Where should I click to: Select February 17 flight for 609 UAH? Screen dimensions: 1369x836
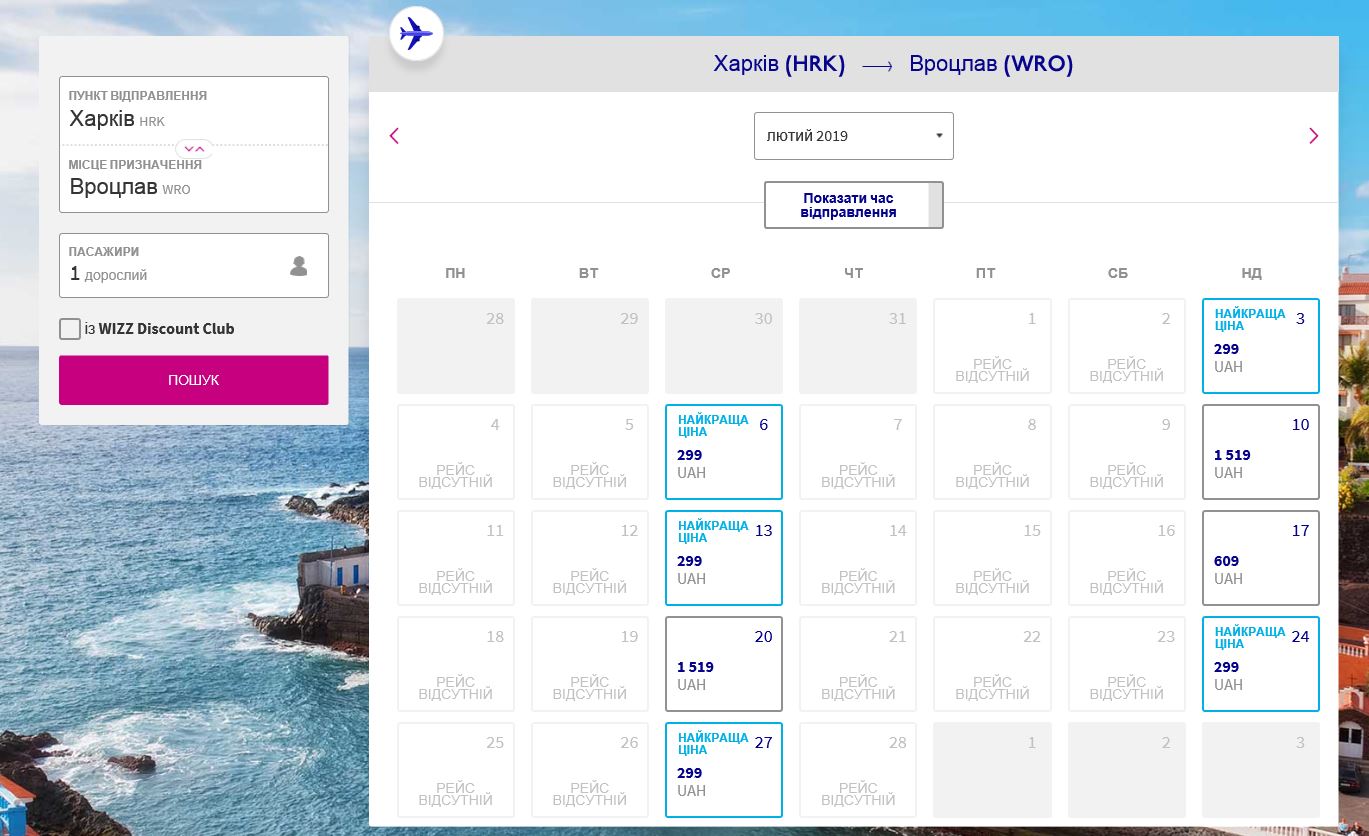(1260, 558)
